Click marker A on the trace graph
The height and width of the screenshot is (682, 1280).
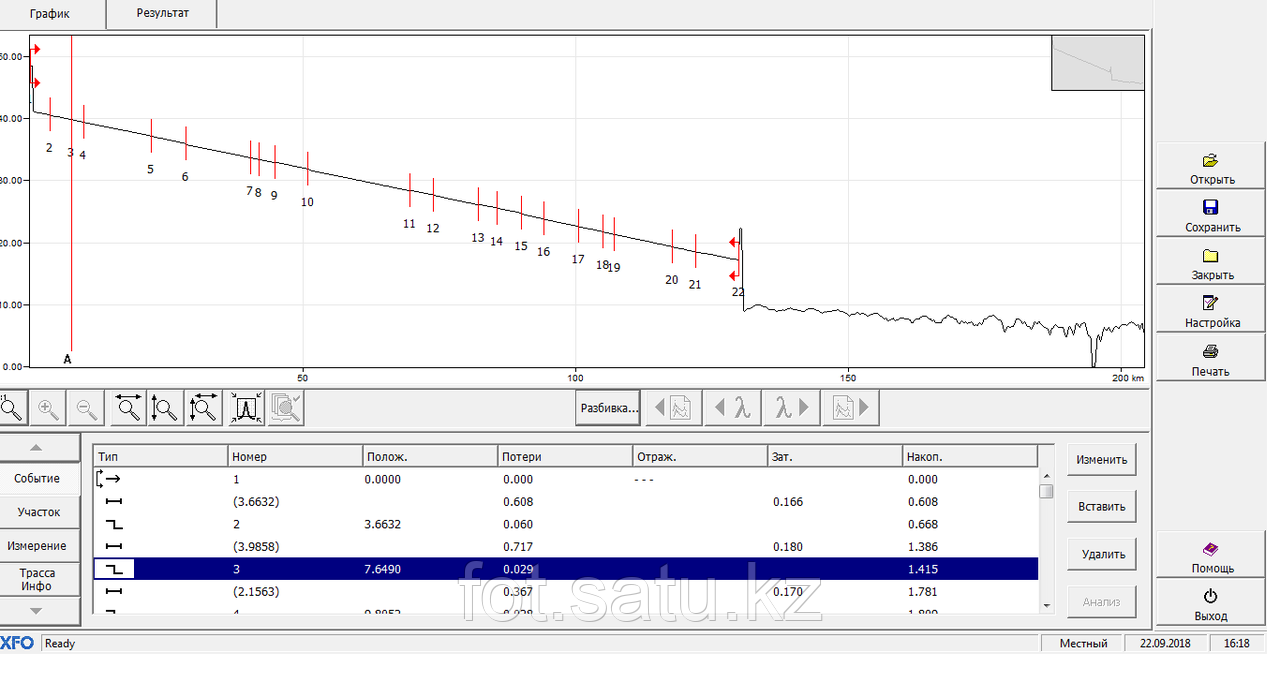(x=68, y=358)
